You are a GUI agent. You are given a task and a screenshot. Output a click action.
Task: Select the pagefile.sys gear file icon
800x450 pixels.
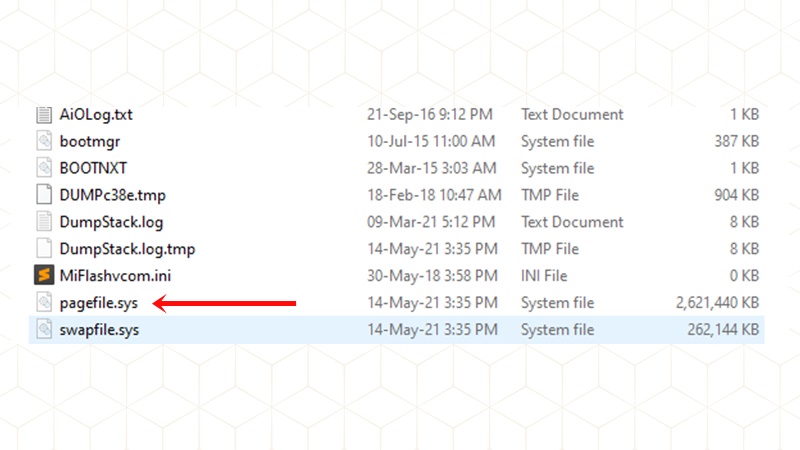point(43,302)
